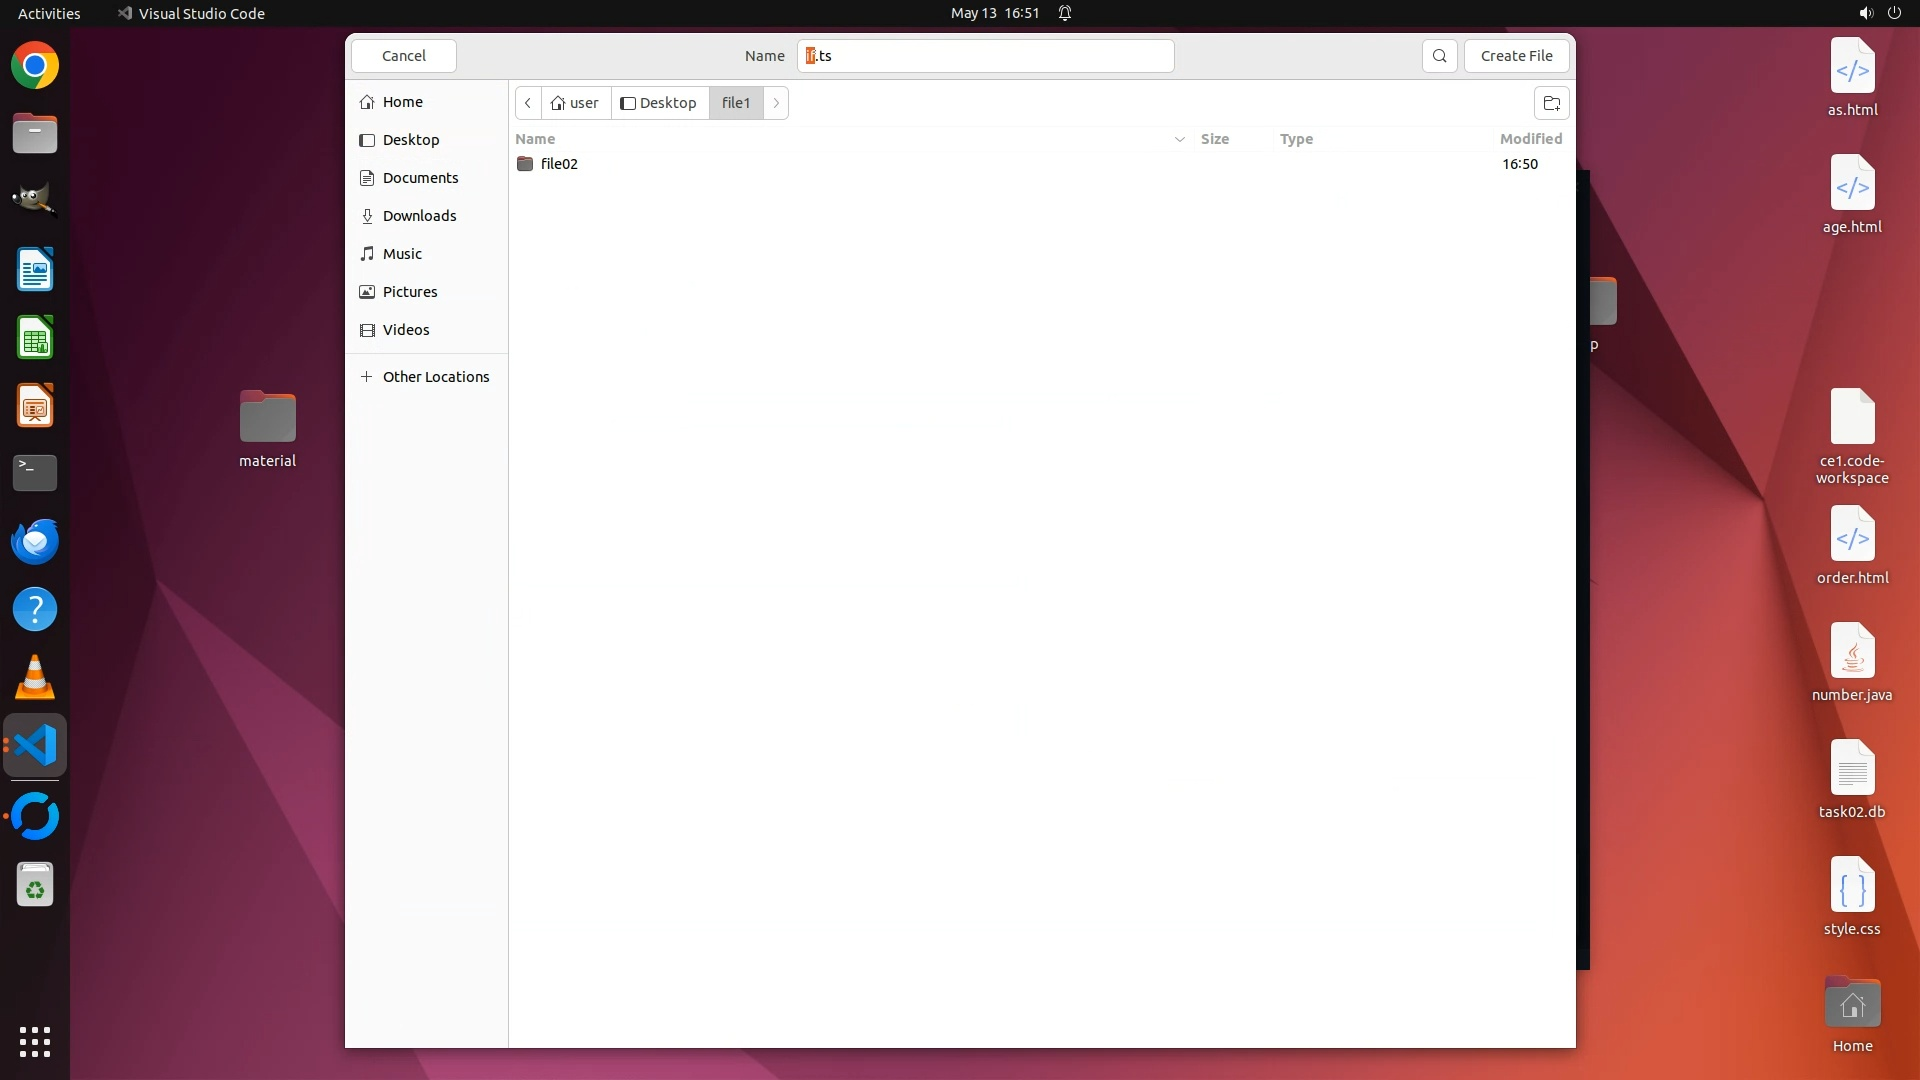Cancel the file dialog
Screen dimensions: 1920x1080
(x=404, y=56)
